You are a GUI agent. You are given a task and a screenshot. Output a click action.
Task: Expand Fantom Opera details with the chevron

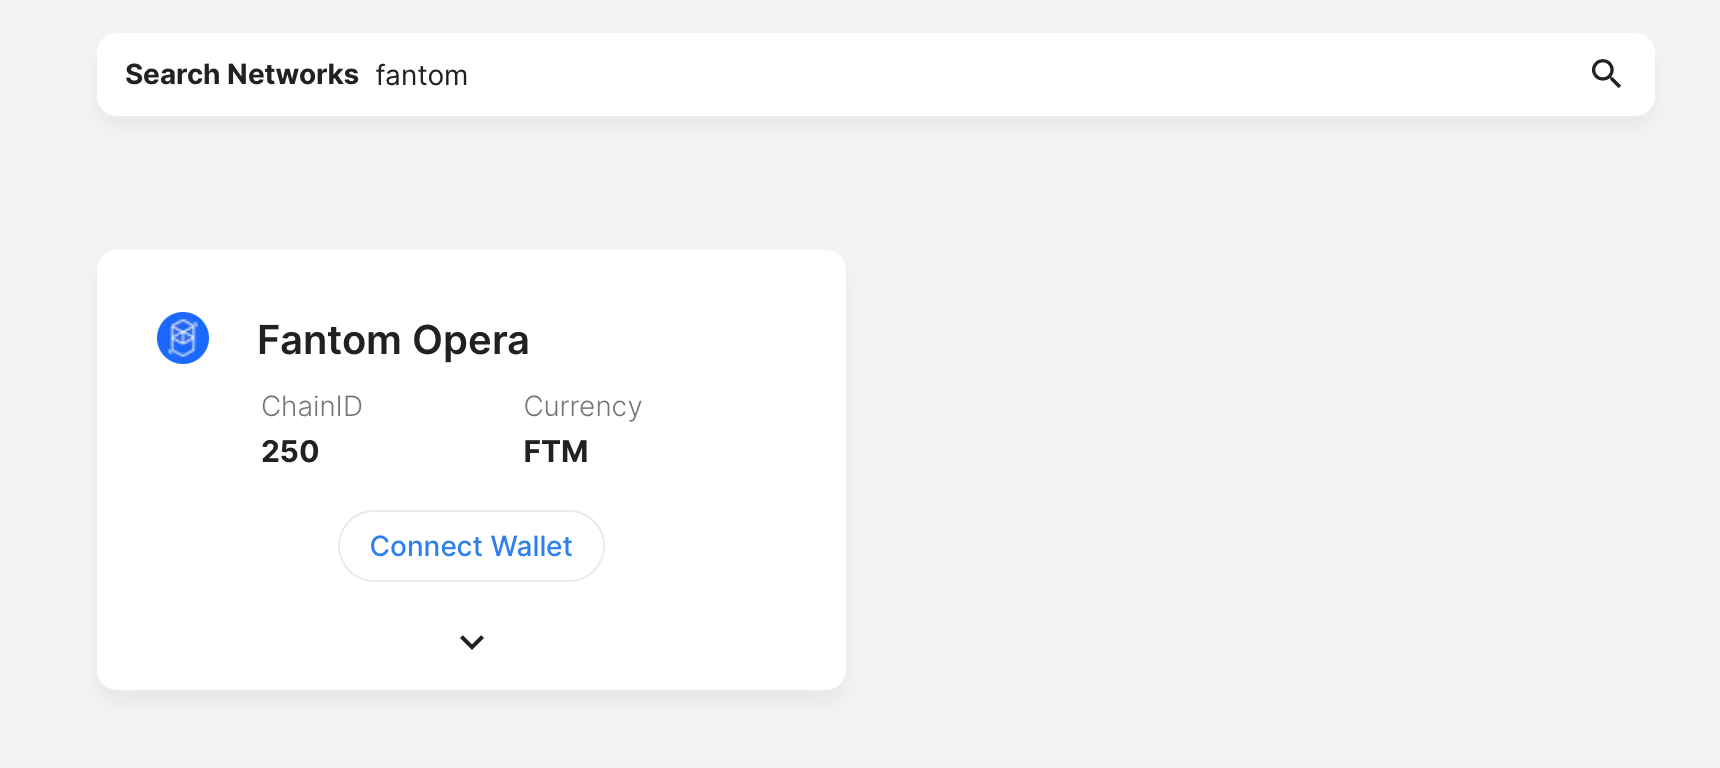click(472, 642)
